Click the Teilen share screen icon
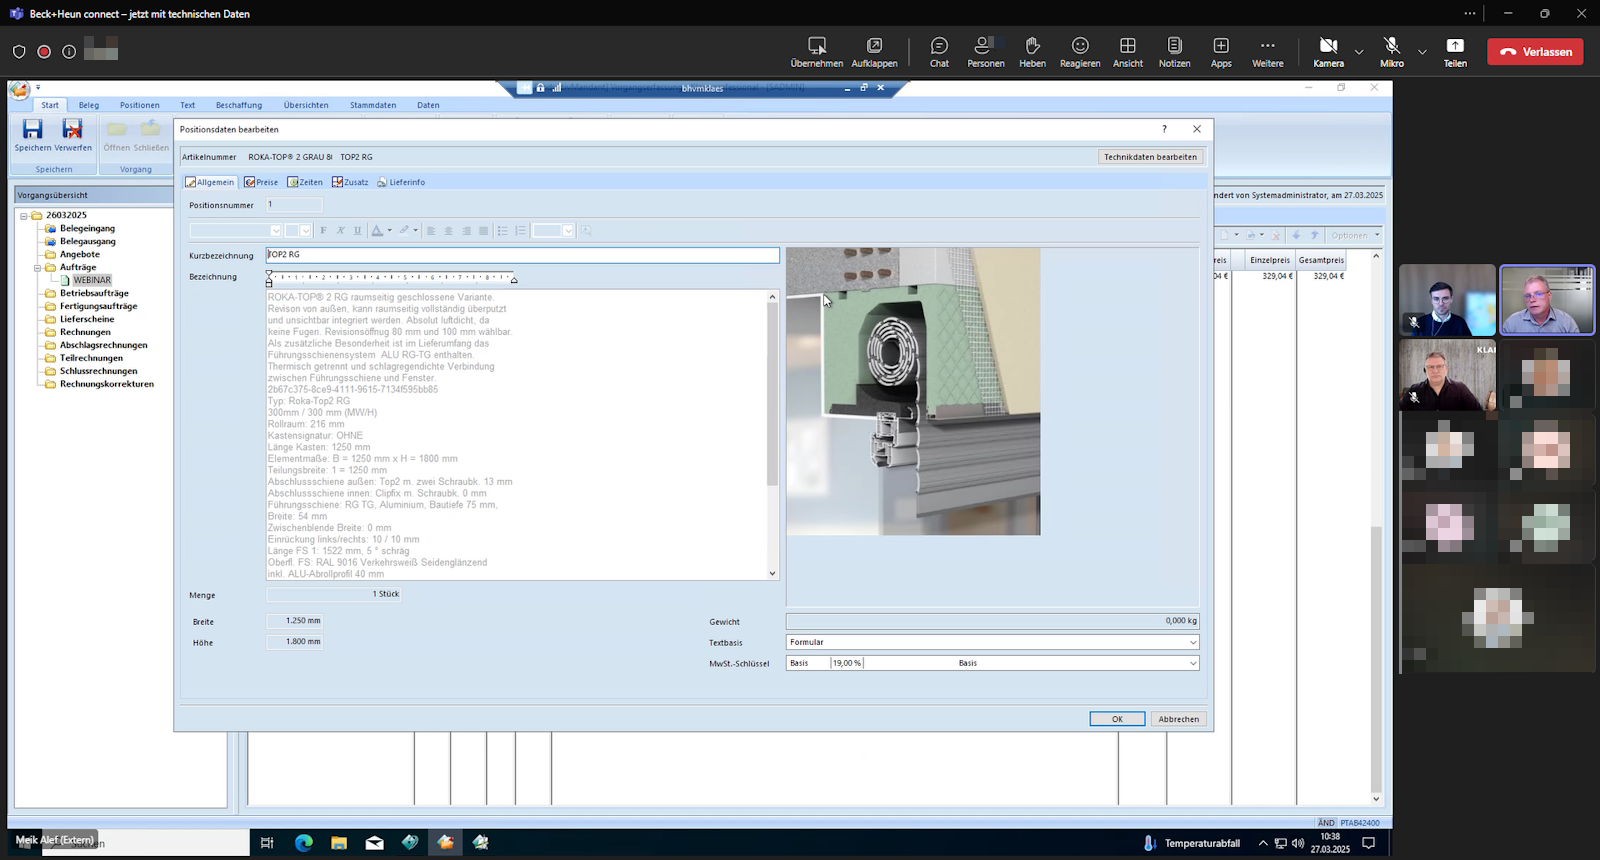This screenshot has height=860, width=1600. [x=1455, y=46]
